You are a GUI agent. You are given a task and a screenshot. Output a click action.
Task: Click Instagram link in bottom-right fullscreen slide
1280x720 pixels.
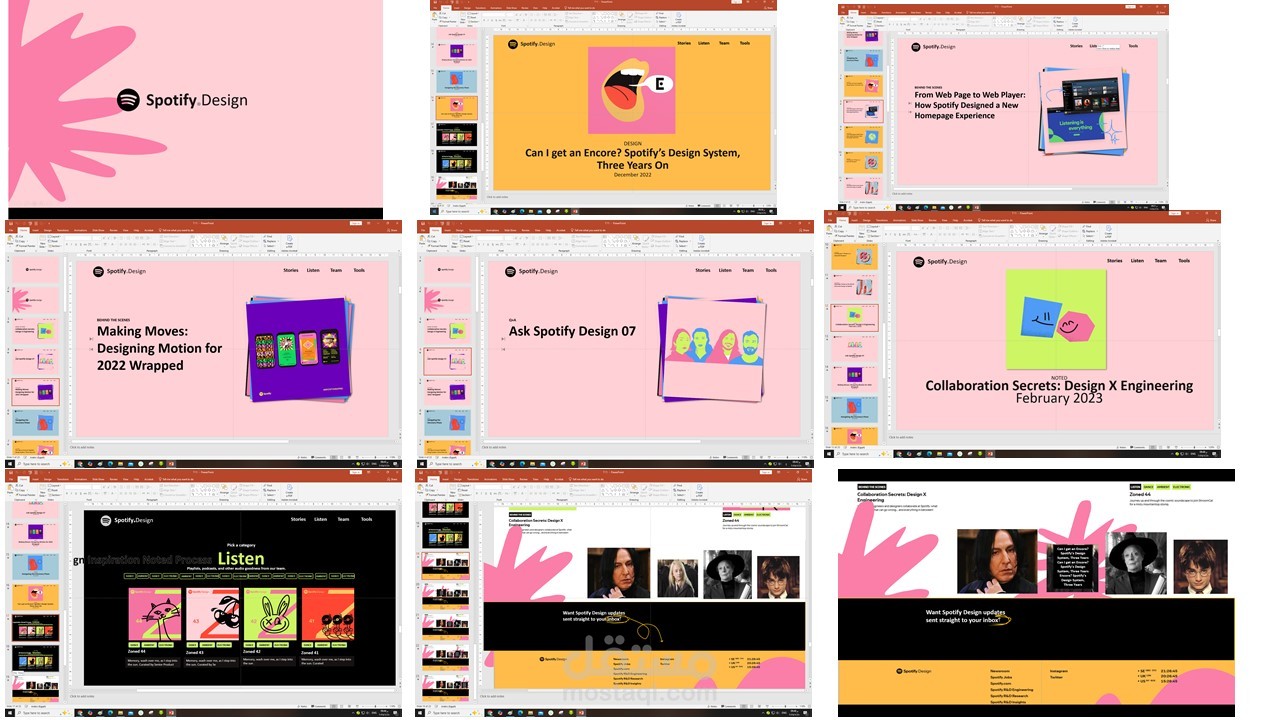tap(1059, 670)
